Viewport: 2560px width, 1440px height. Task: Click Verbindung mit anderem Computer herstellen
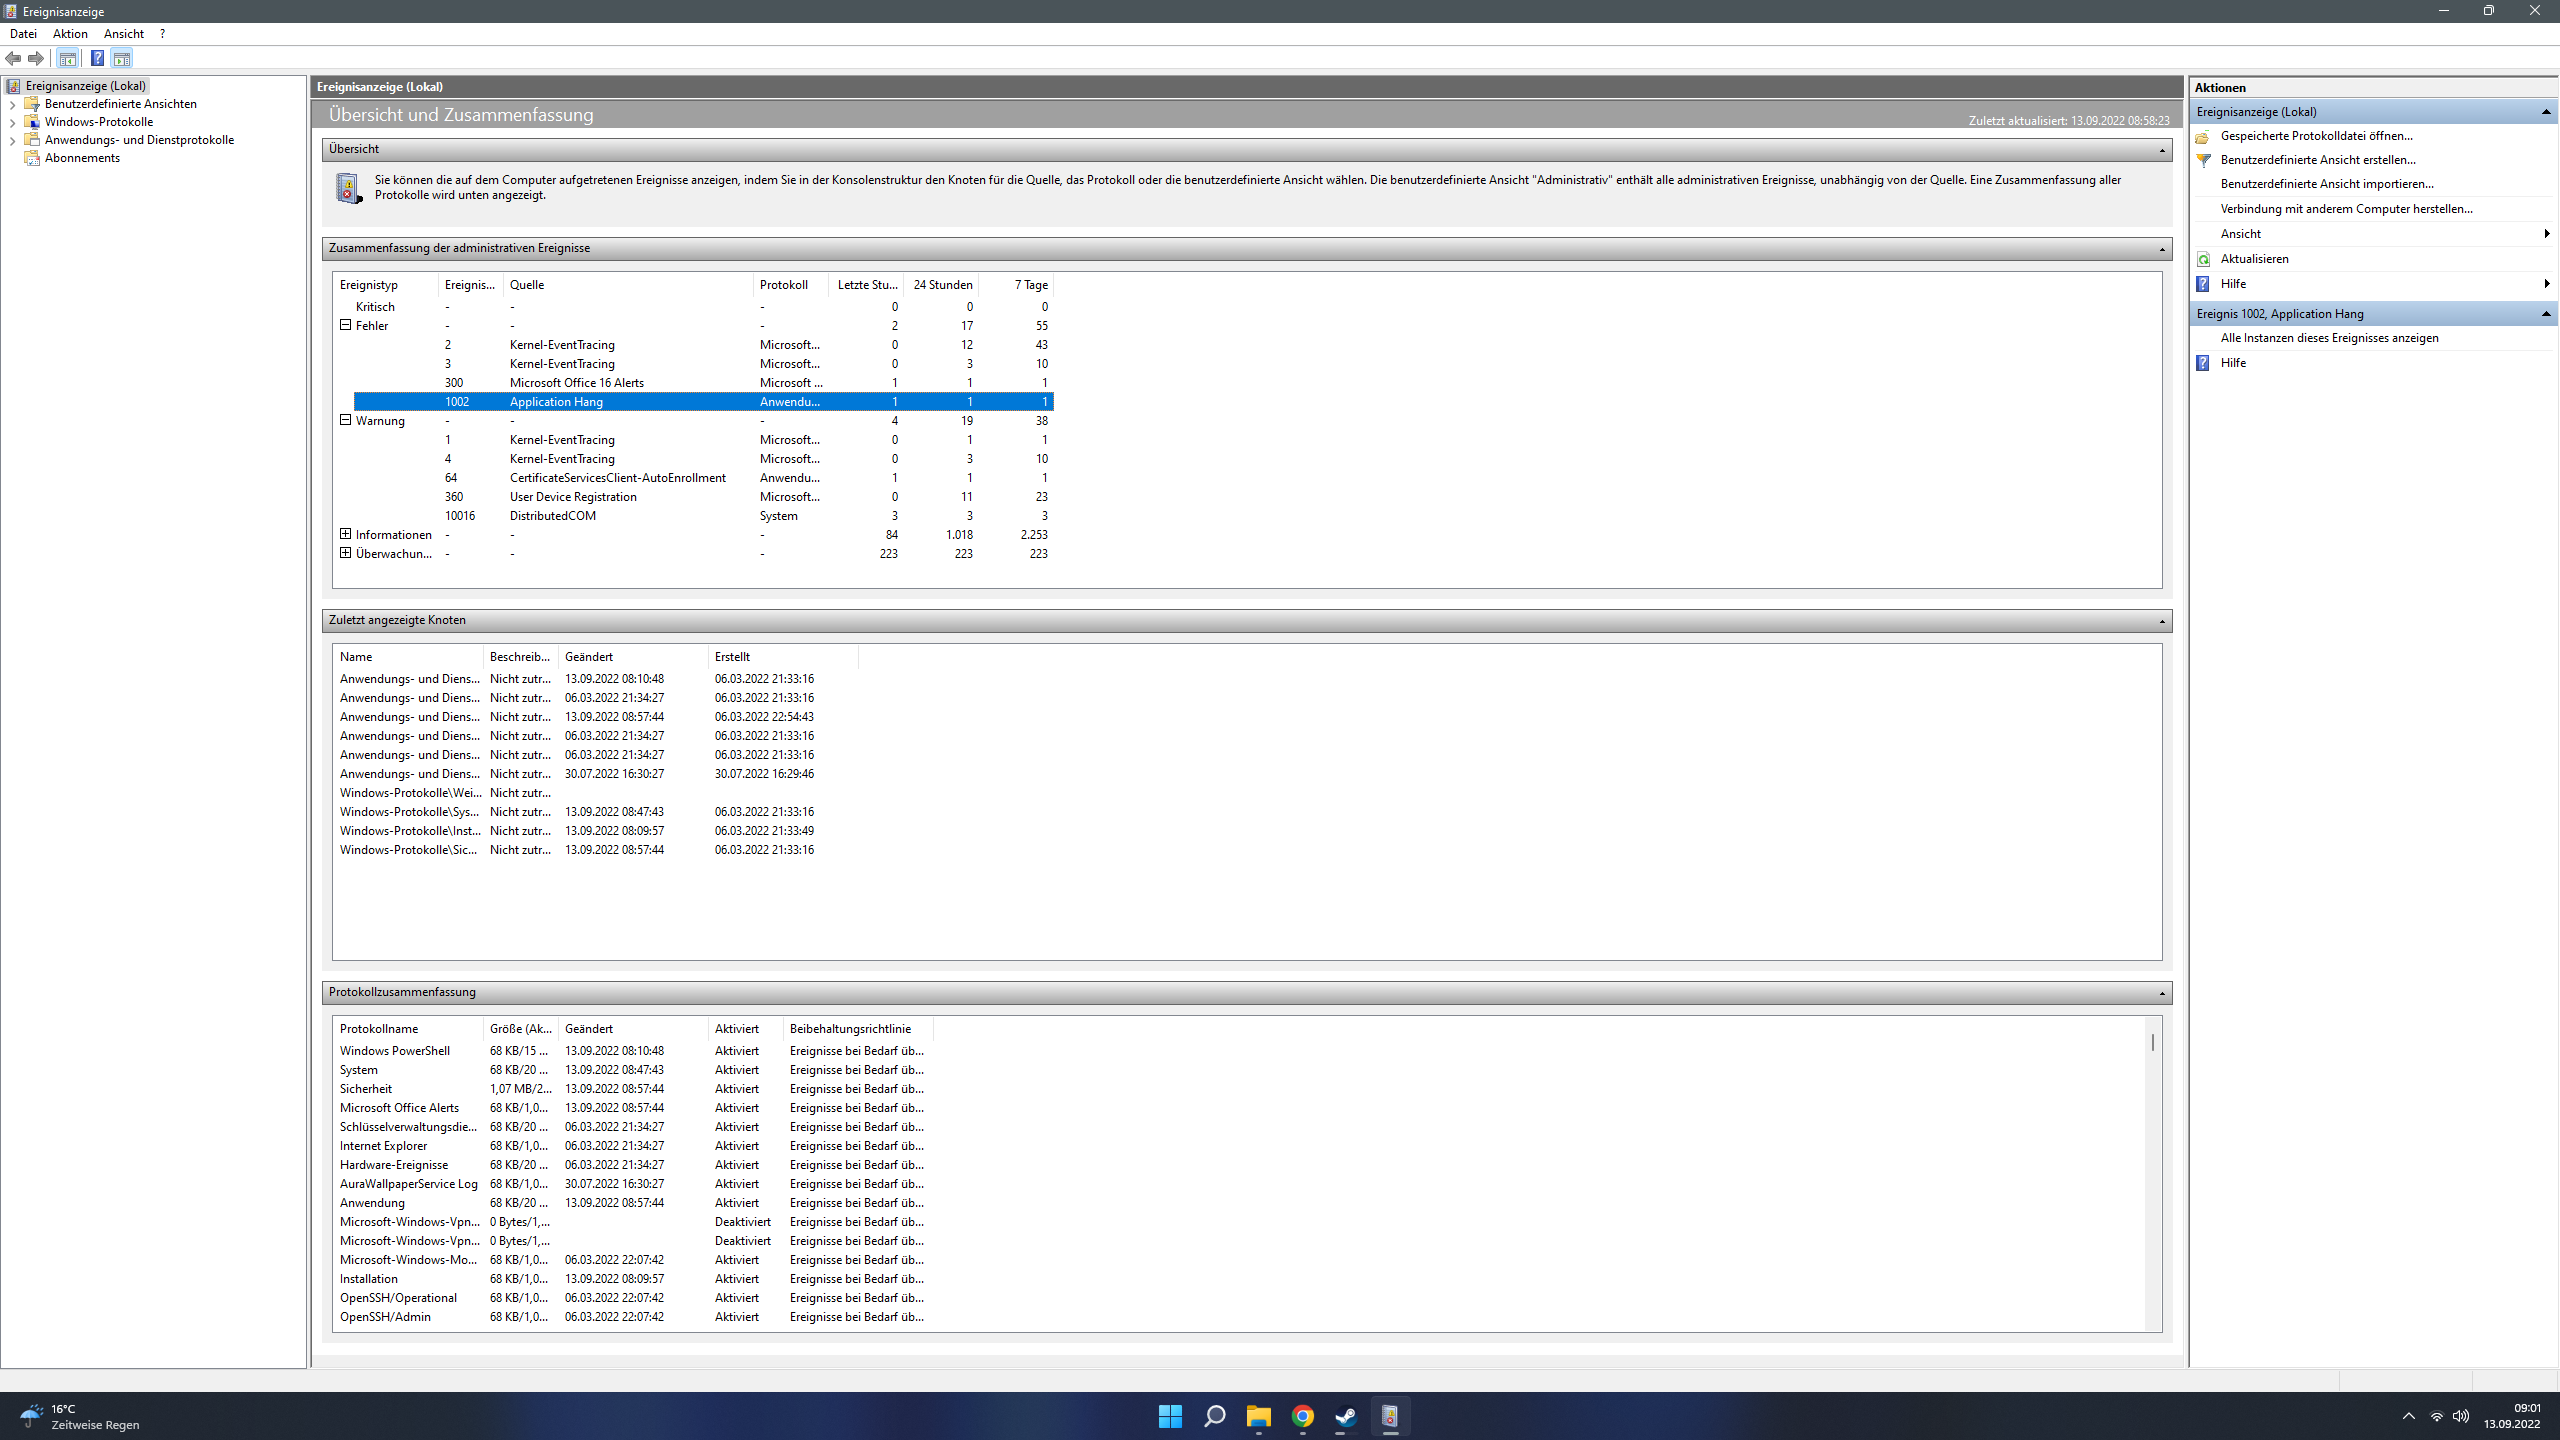point(2346,209)
